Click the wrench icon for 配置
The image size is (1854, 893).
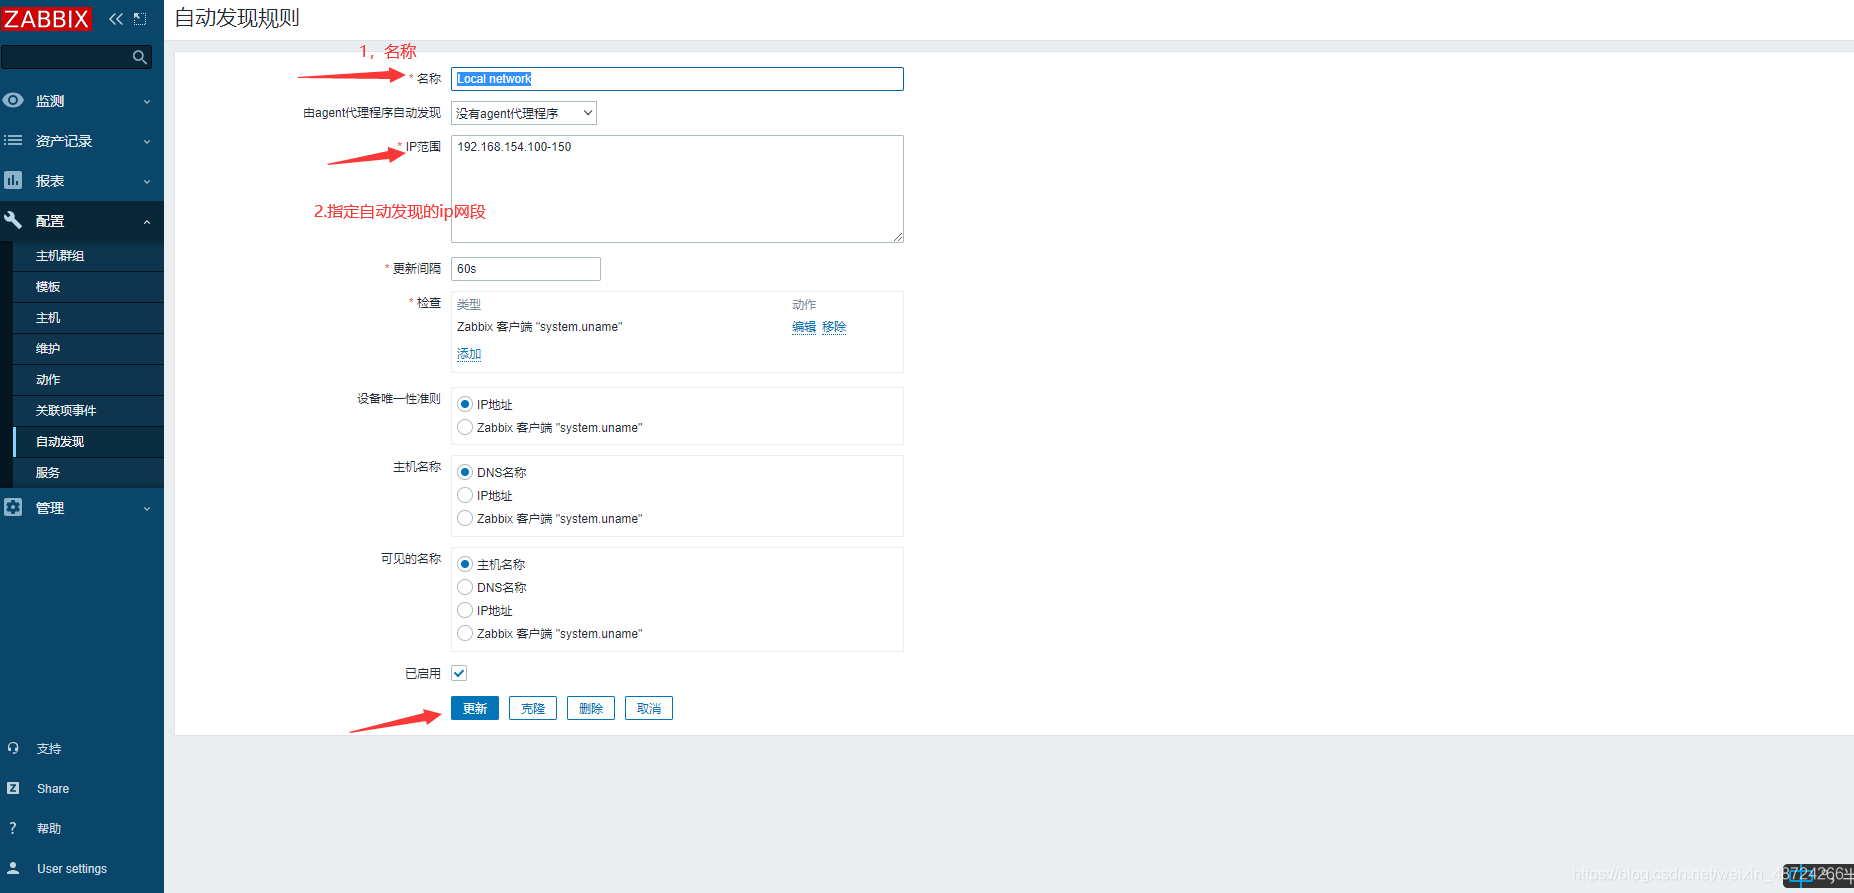coord(13,220)
